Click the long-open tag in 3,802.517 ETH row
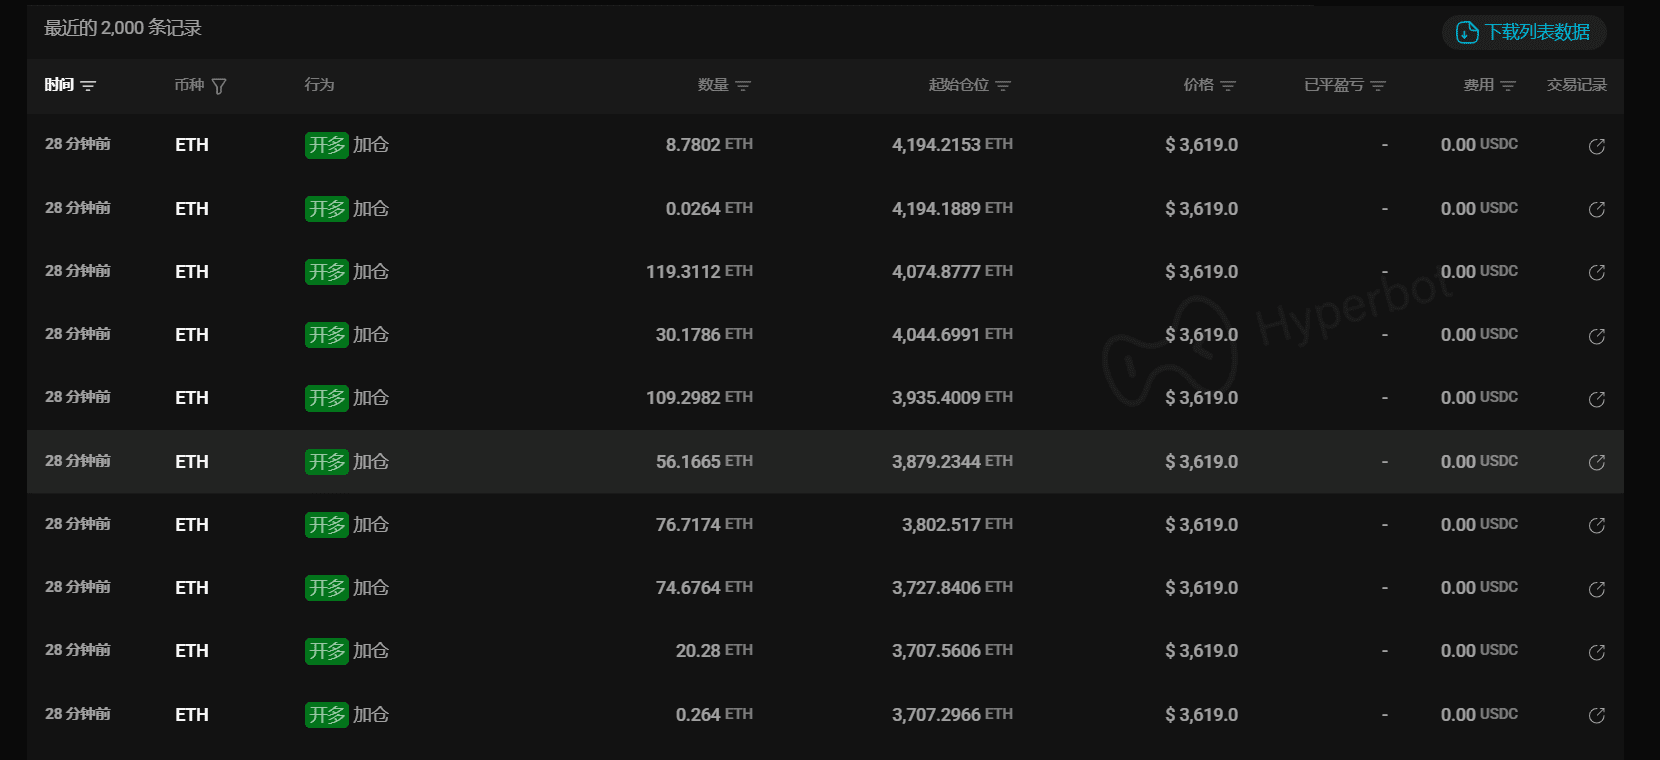 coord(326,525)
